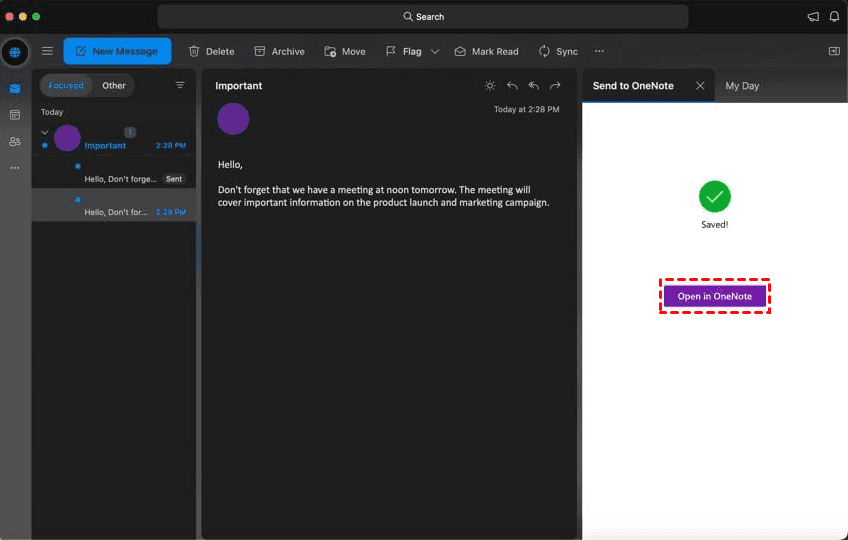
Task: Open the Calendar sidebar icon
Action: point(15,115)
